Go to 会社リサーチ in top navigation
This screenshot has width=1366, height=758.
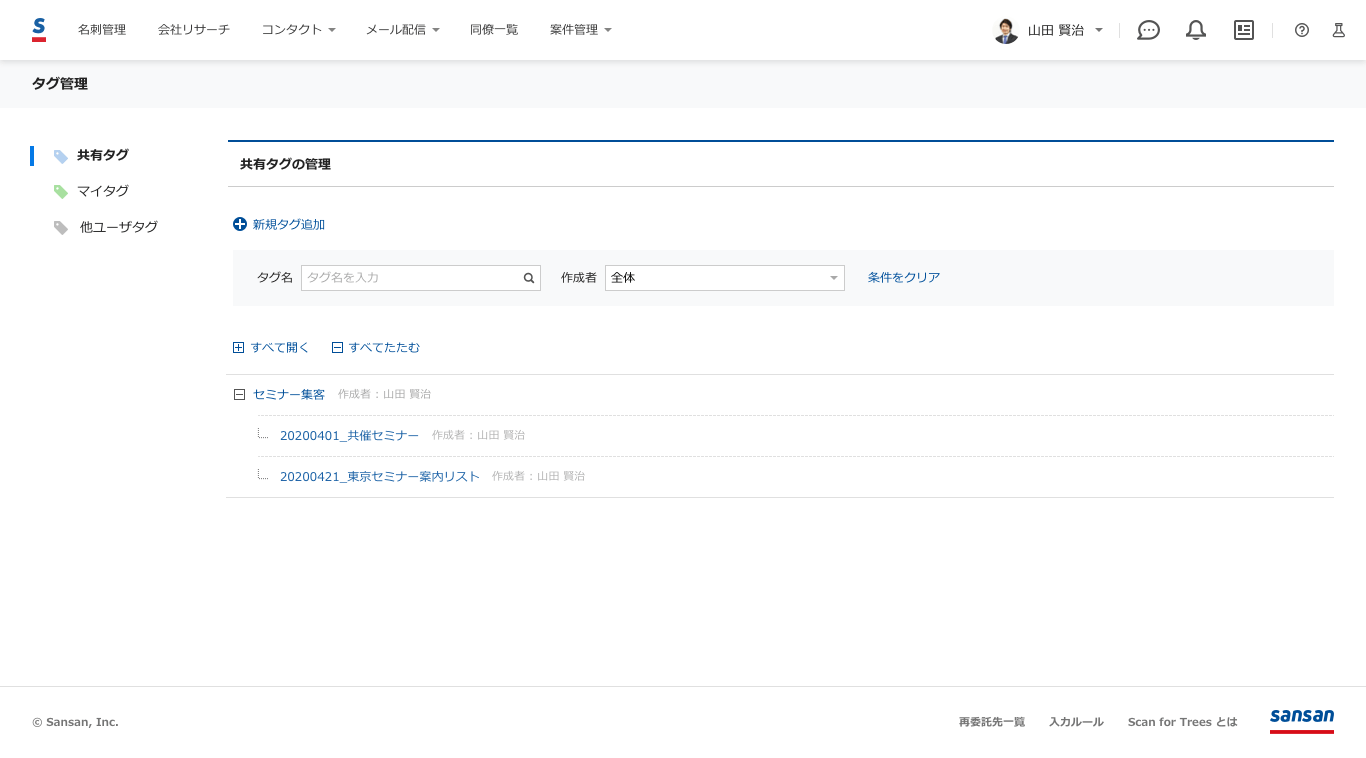click(x=194, y=30)
